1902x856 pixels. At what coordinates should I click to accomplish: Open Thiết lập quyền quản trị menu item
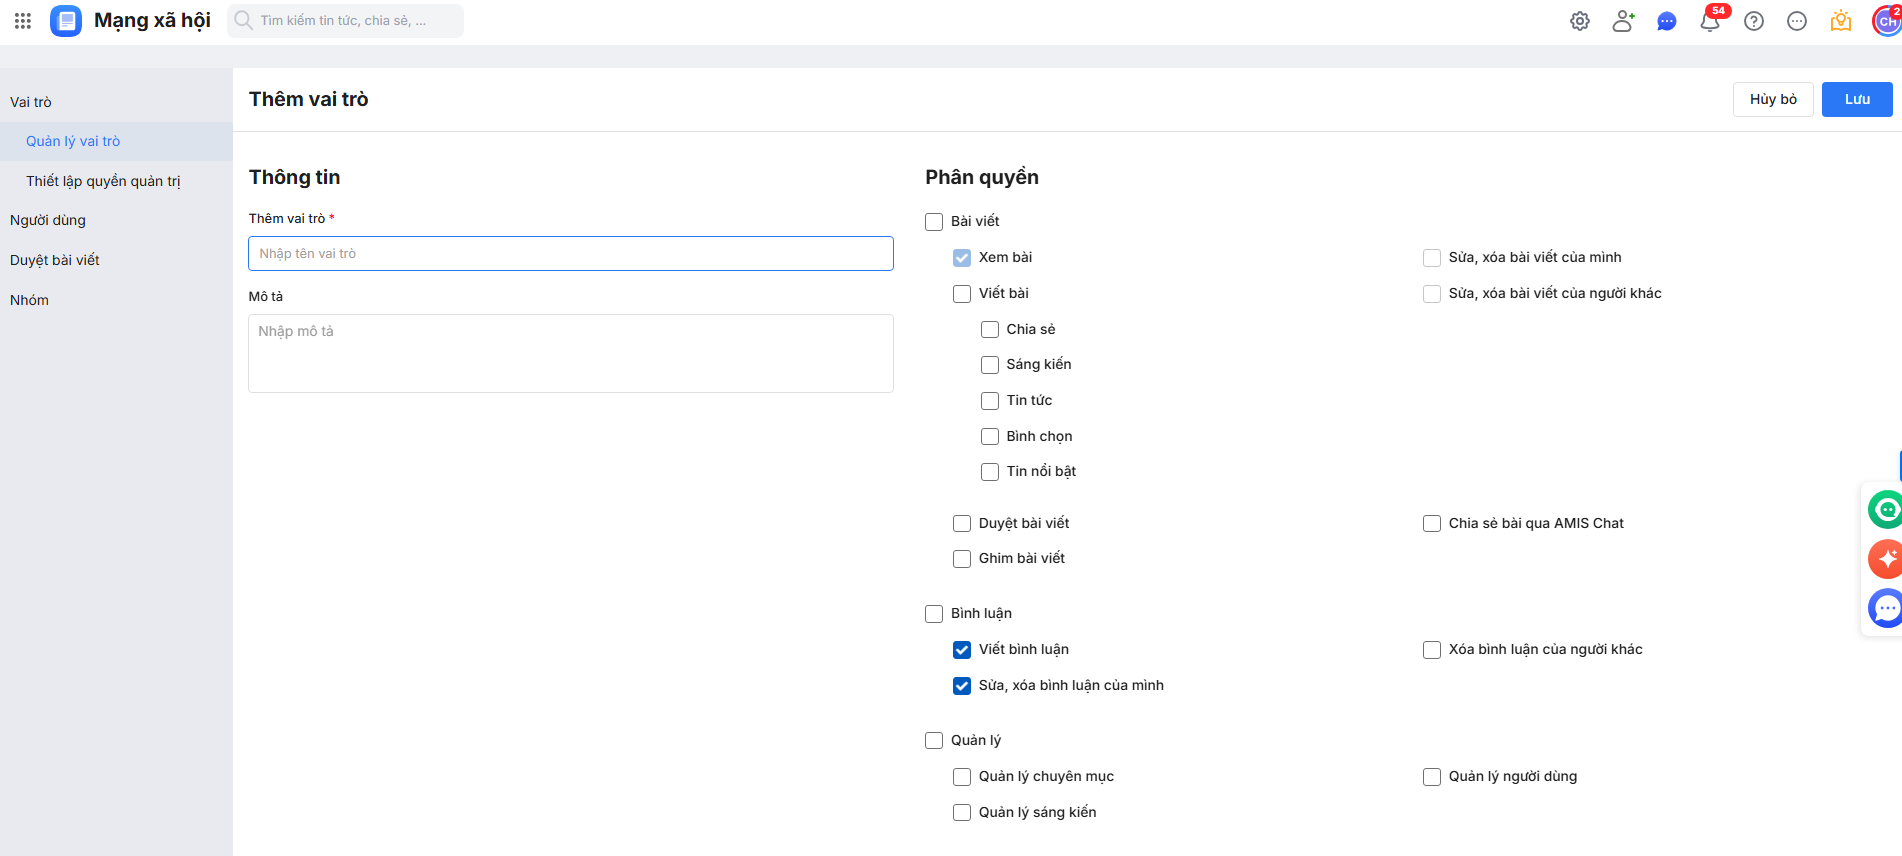pyautogui.click(x=103, y=181)
